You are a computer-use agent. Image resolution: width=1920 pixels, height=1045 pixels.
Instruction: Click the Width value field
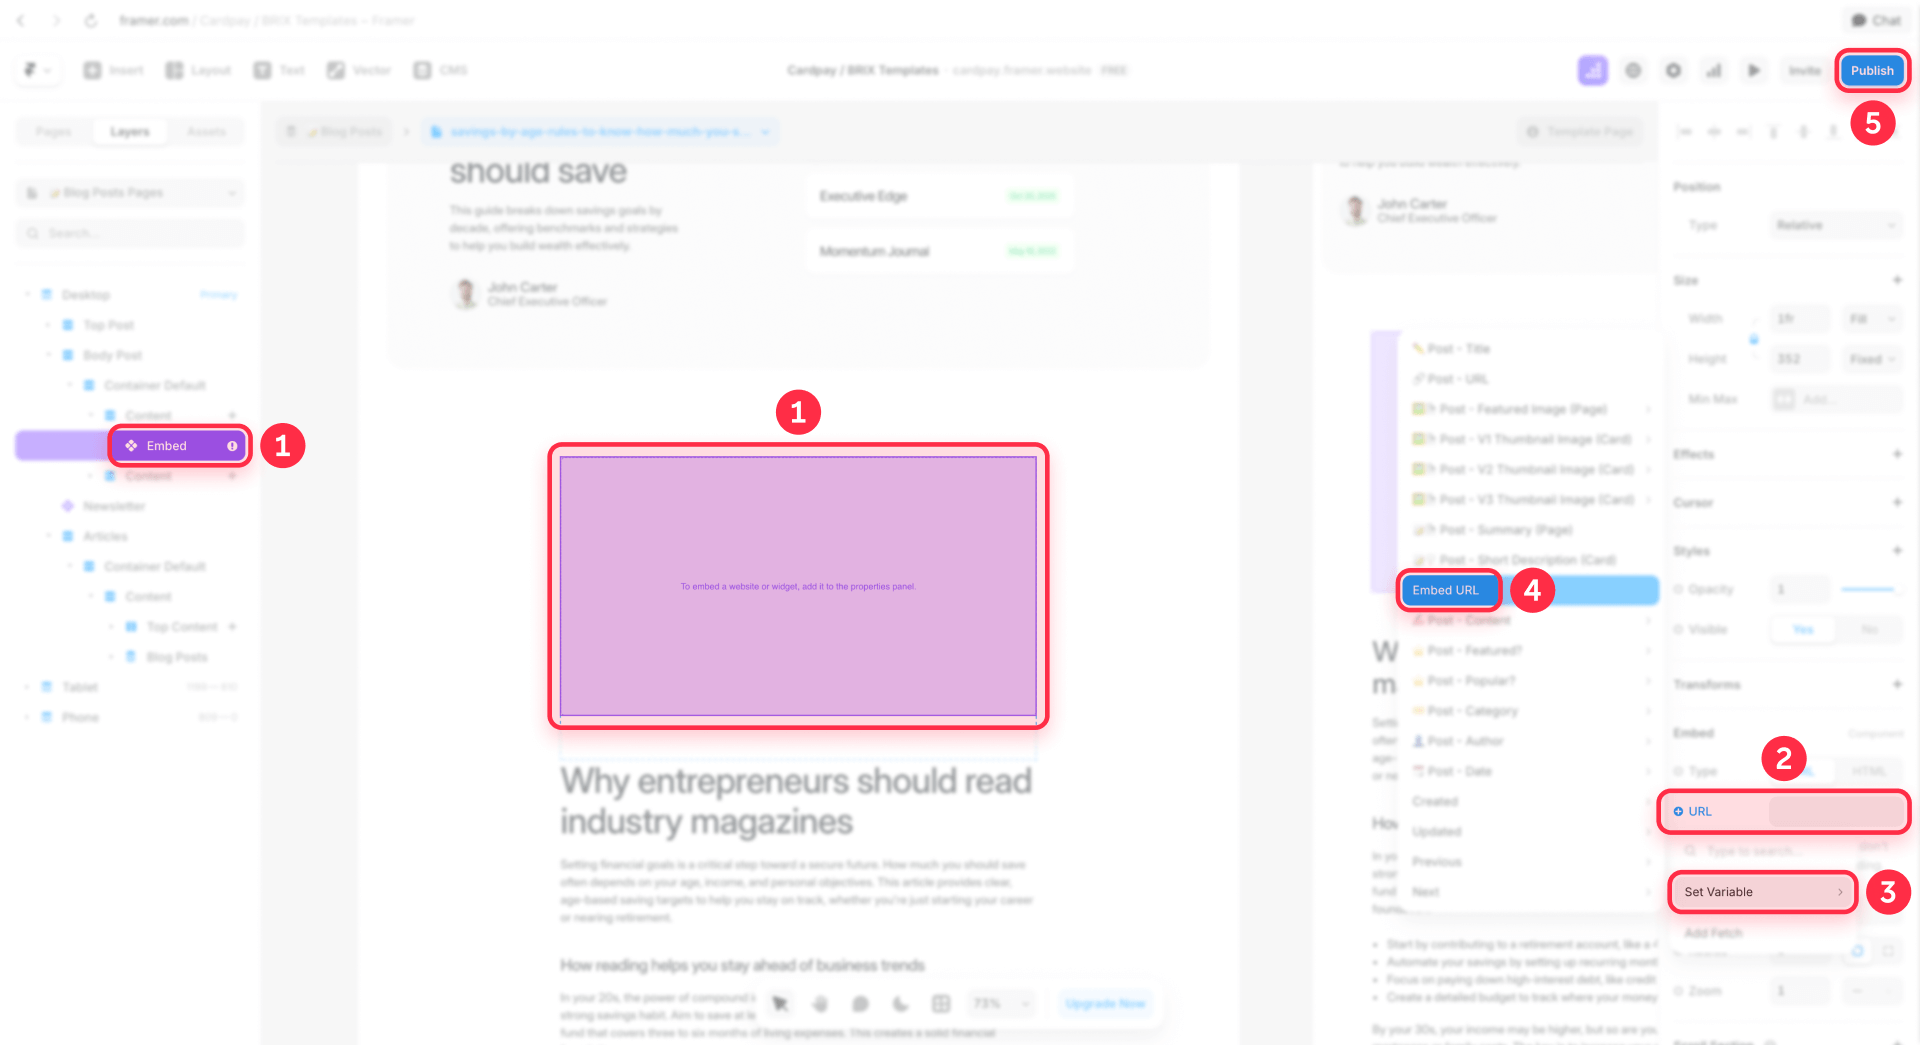(1800, 319)
